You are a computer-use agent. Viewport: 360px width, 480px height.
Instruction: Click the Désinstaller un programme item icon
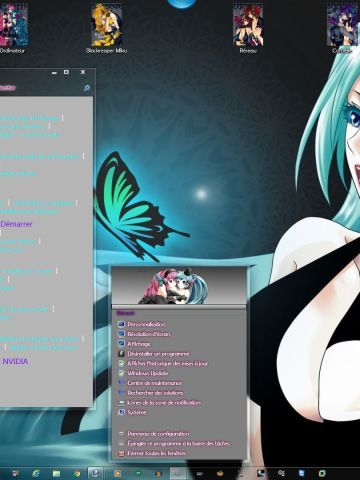tap(121, 354)
